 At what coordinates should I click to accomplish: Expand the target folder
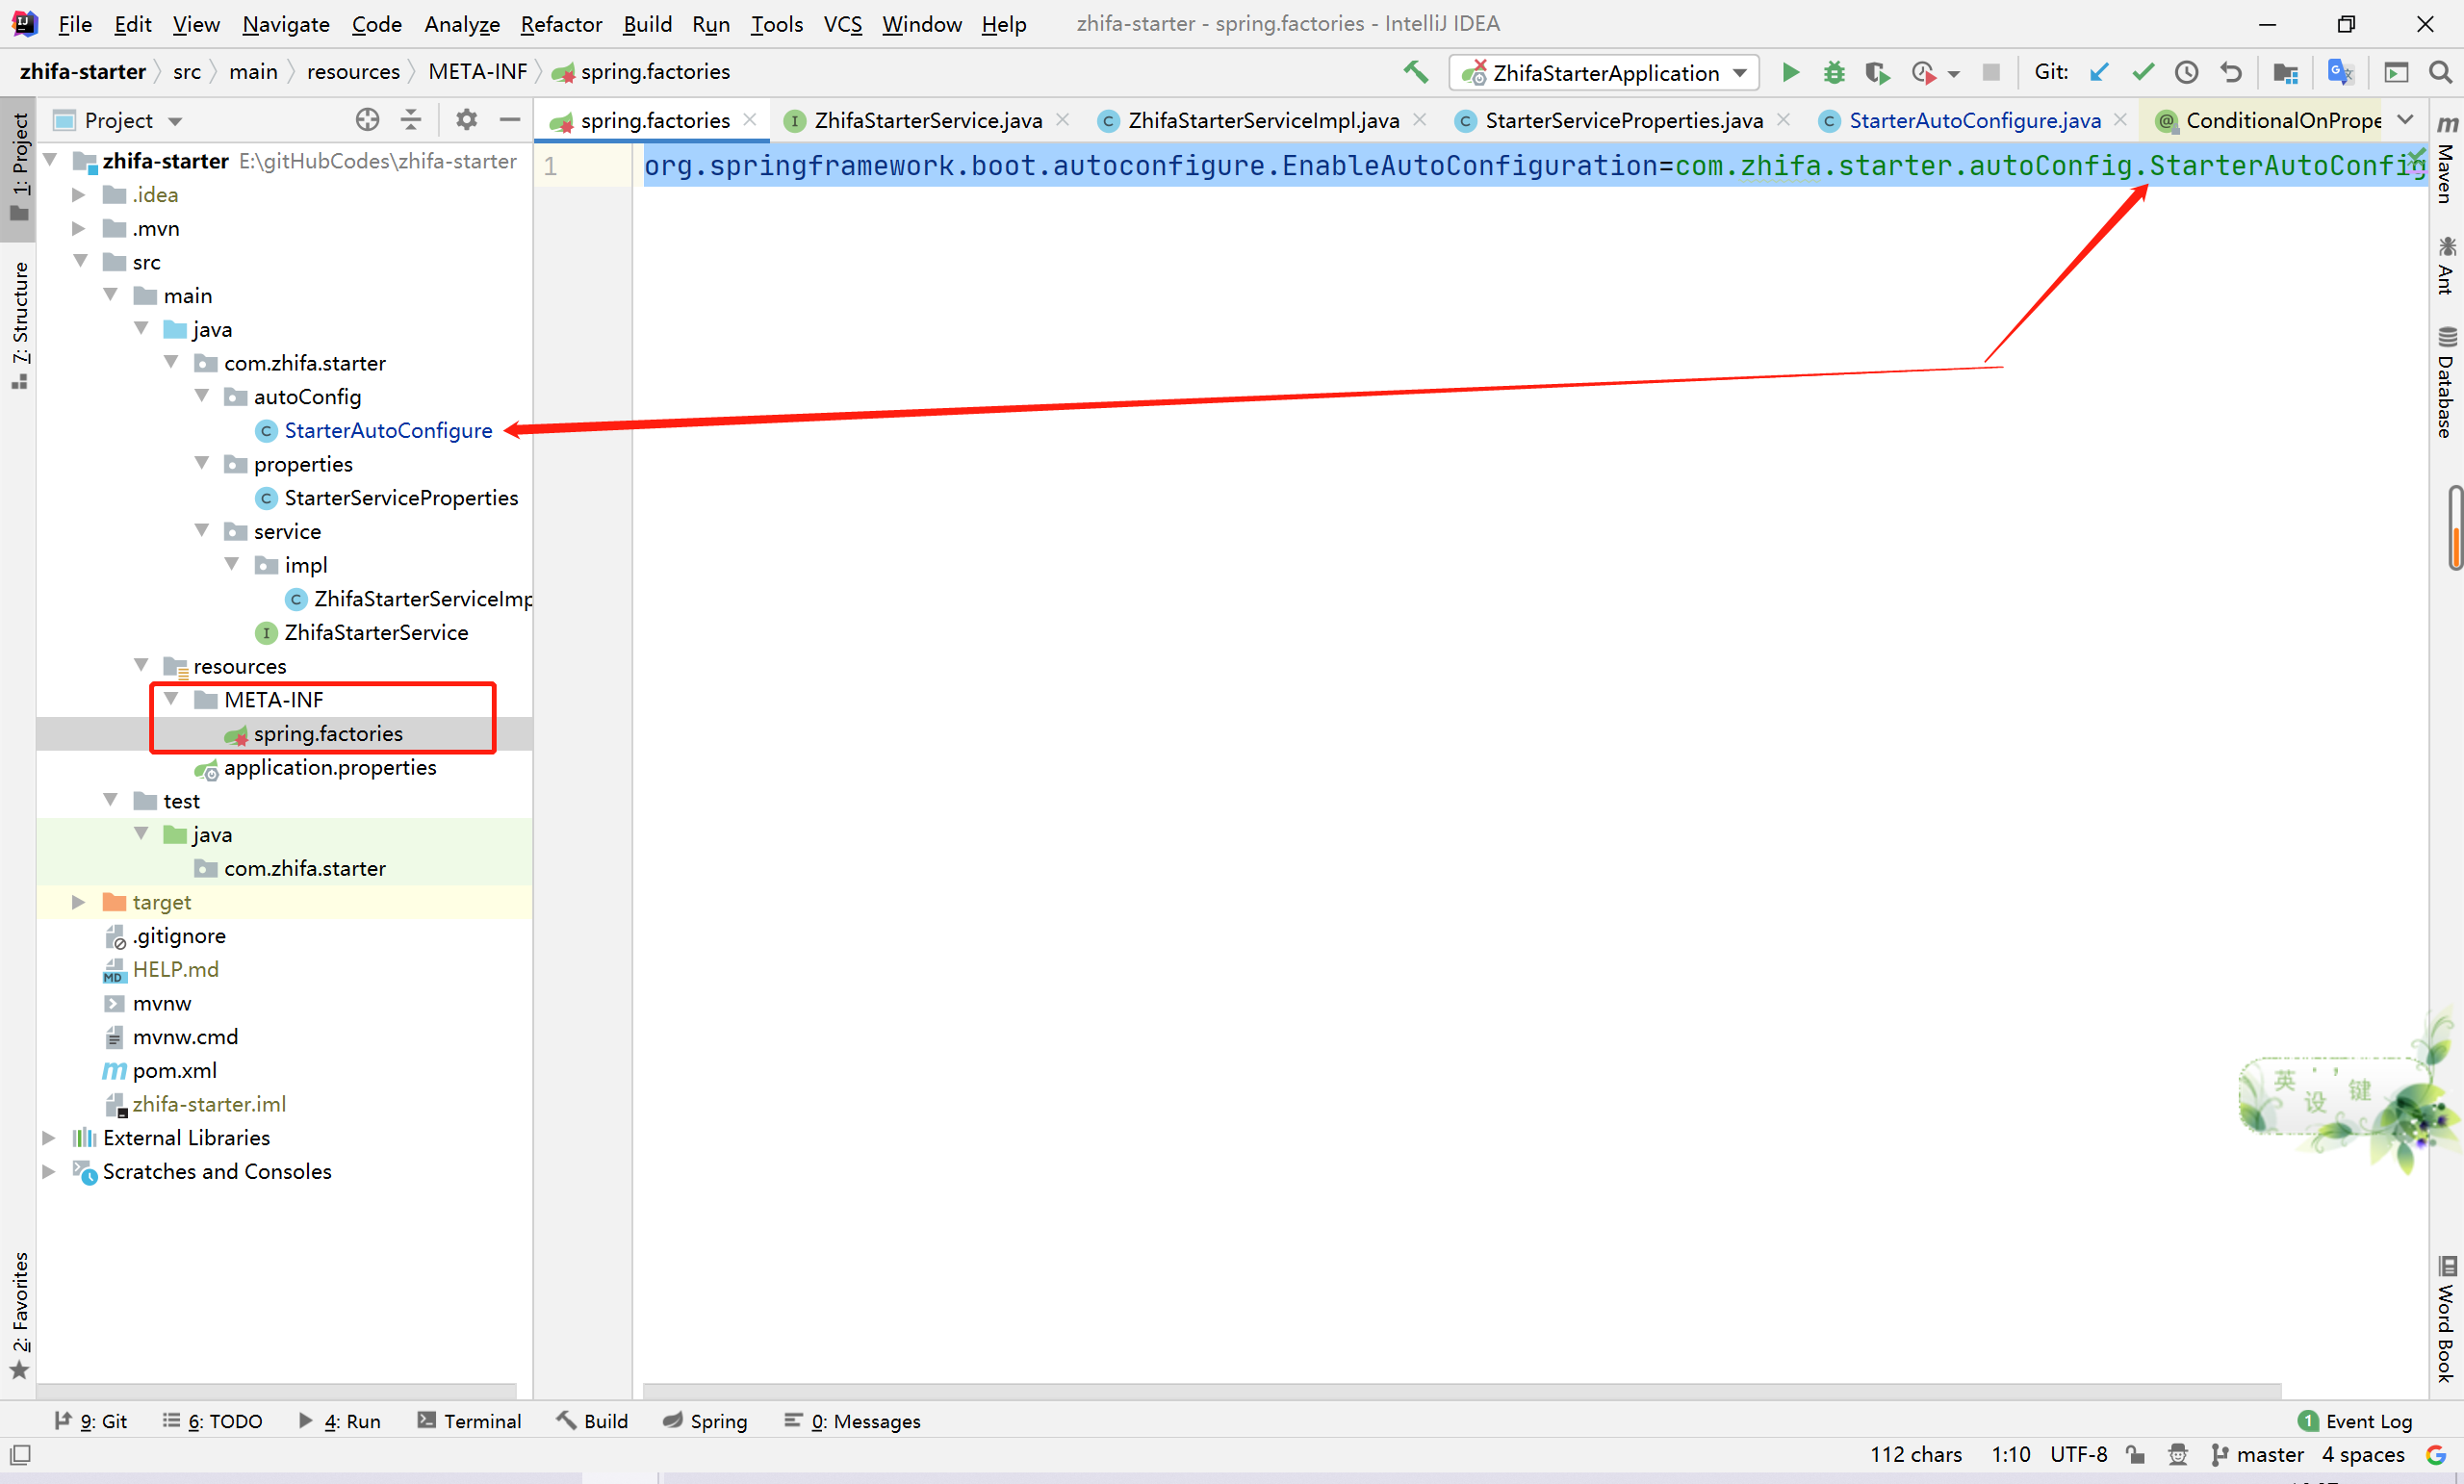(78, 902)
